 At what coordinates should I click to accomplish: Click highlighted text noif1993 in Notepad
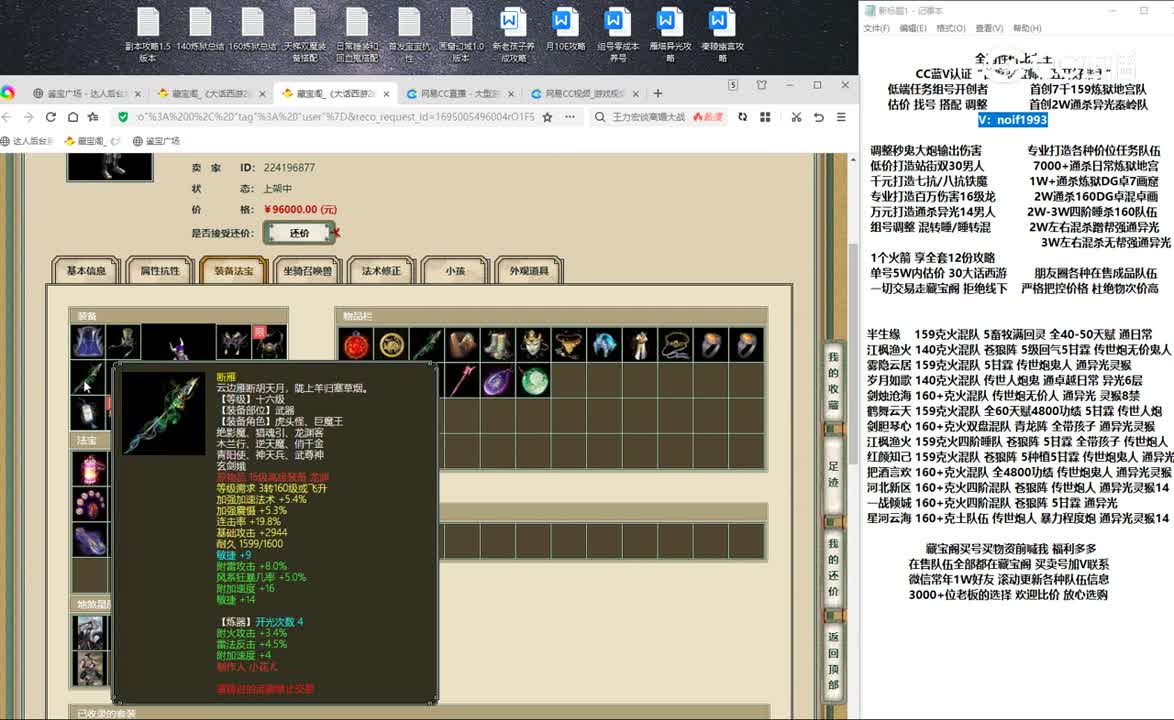click(x=1012, y=120)
